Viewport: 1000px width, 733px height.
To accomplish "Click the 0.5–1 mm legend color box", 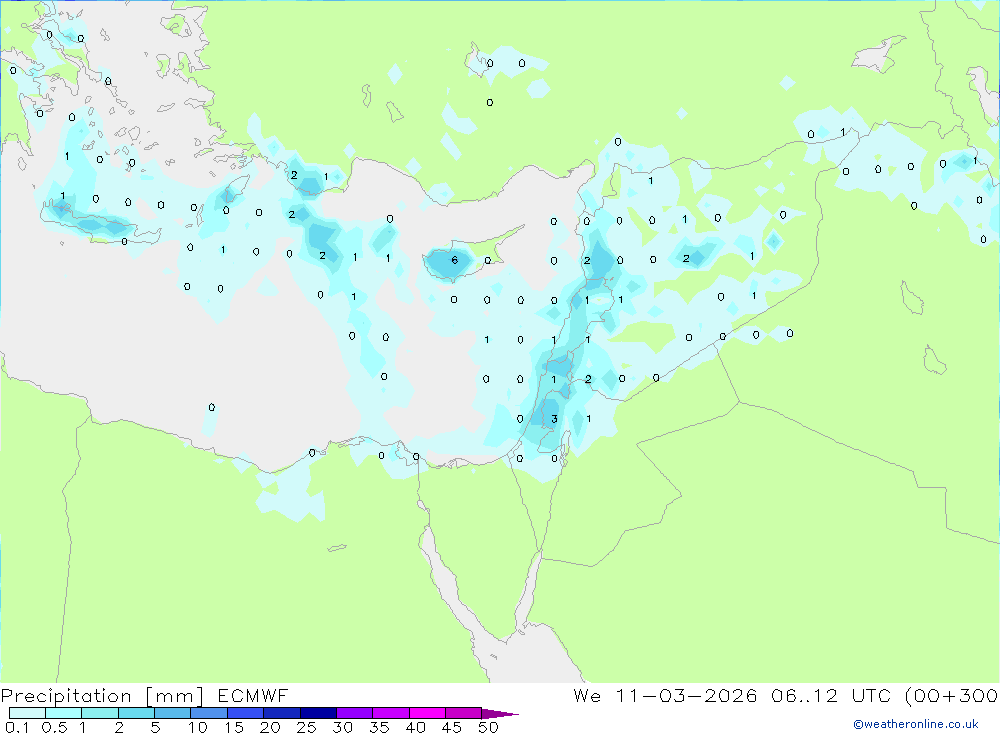I will 64,713.
